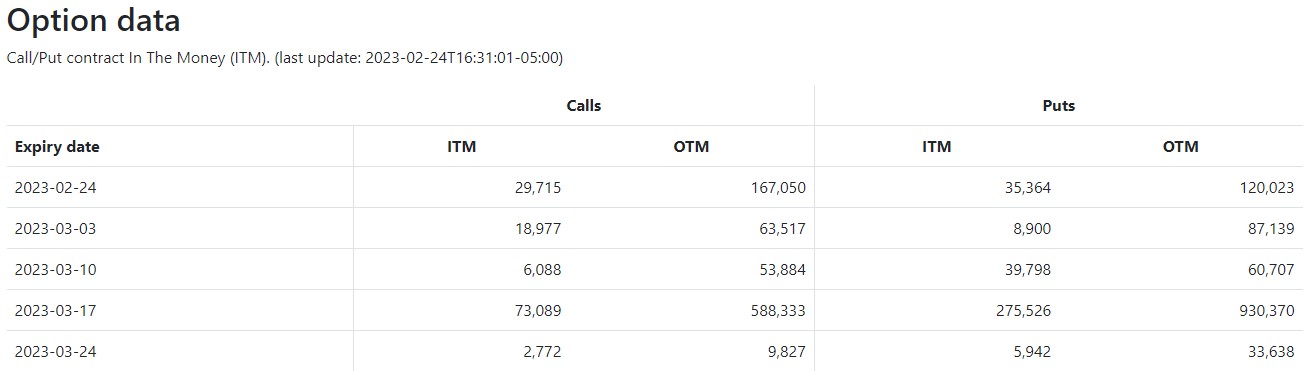Select the 2023-03-24 expiry date cell
Screen dimensions: 1307x371
[55, 352]
